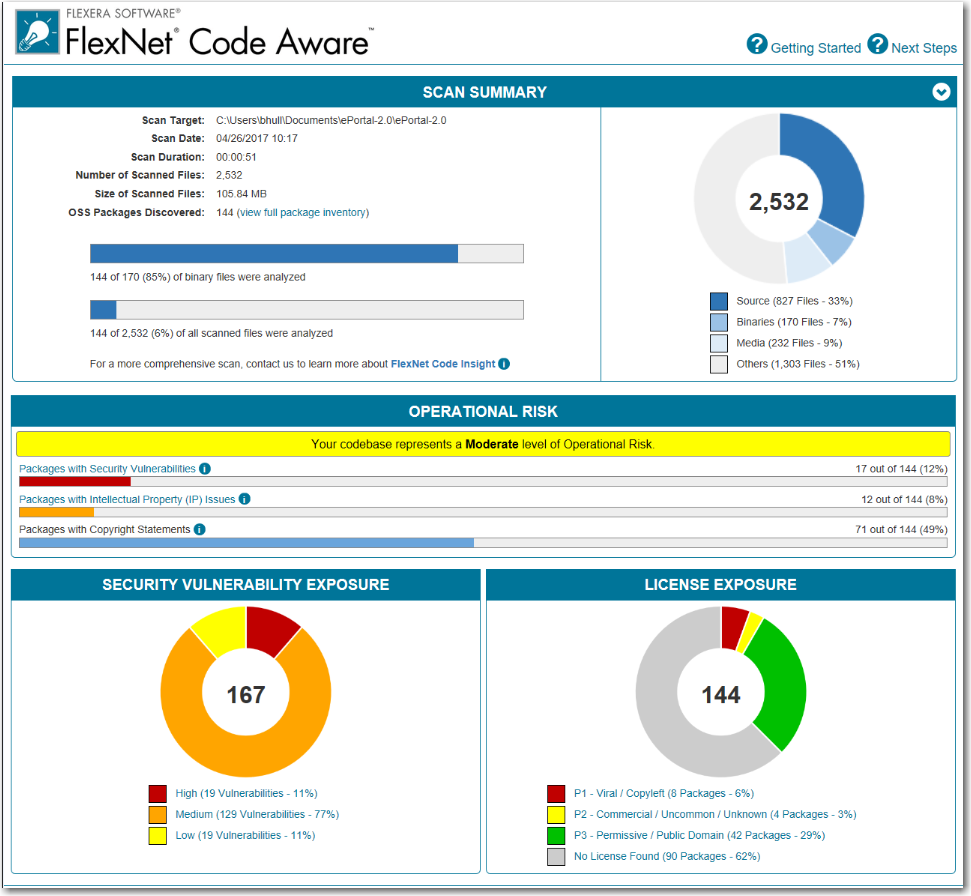
Task: Open view full package inventory link
Action: [x=303, y=212]
